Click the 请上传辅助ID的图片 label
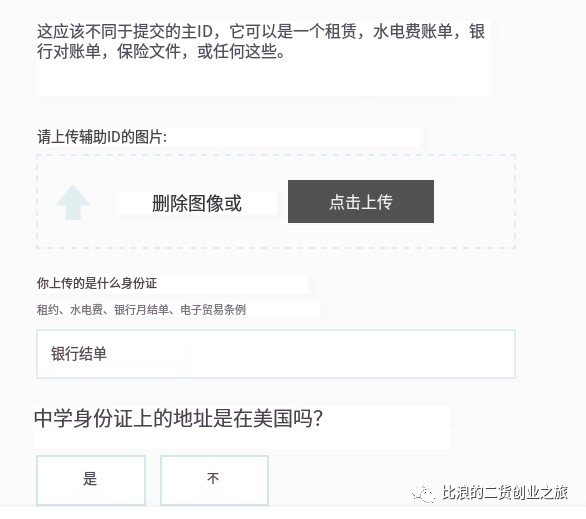 102,137
